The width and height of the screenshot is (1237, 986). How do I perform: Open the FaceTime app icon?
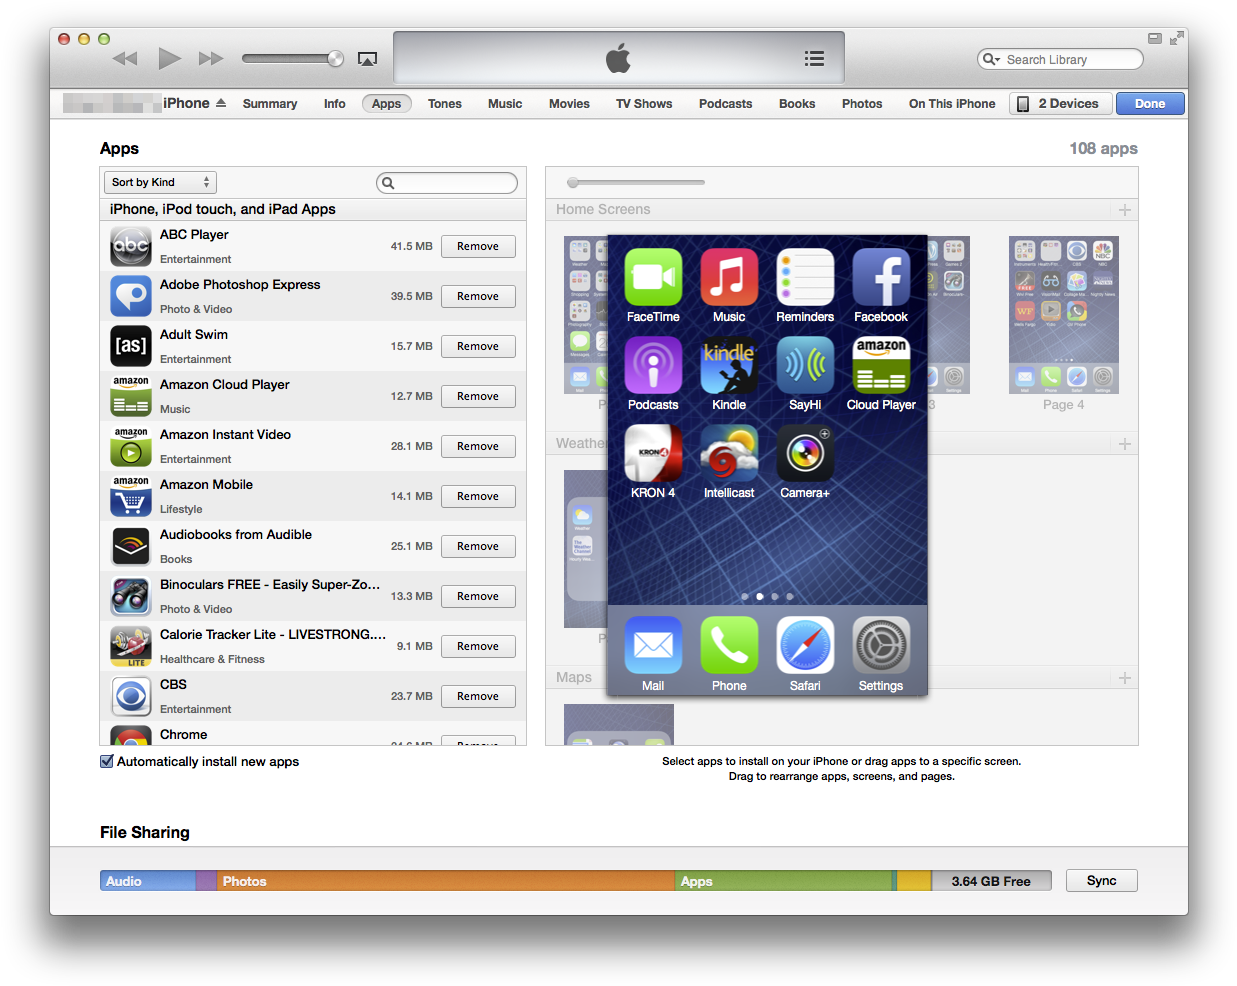653,277
